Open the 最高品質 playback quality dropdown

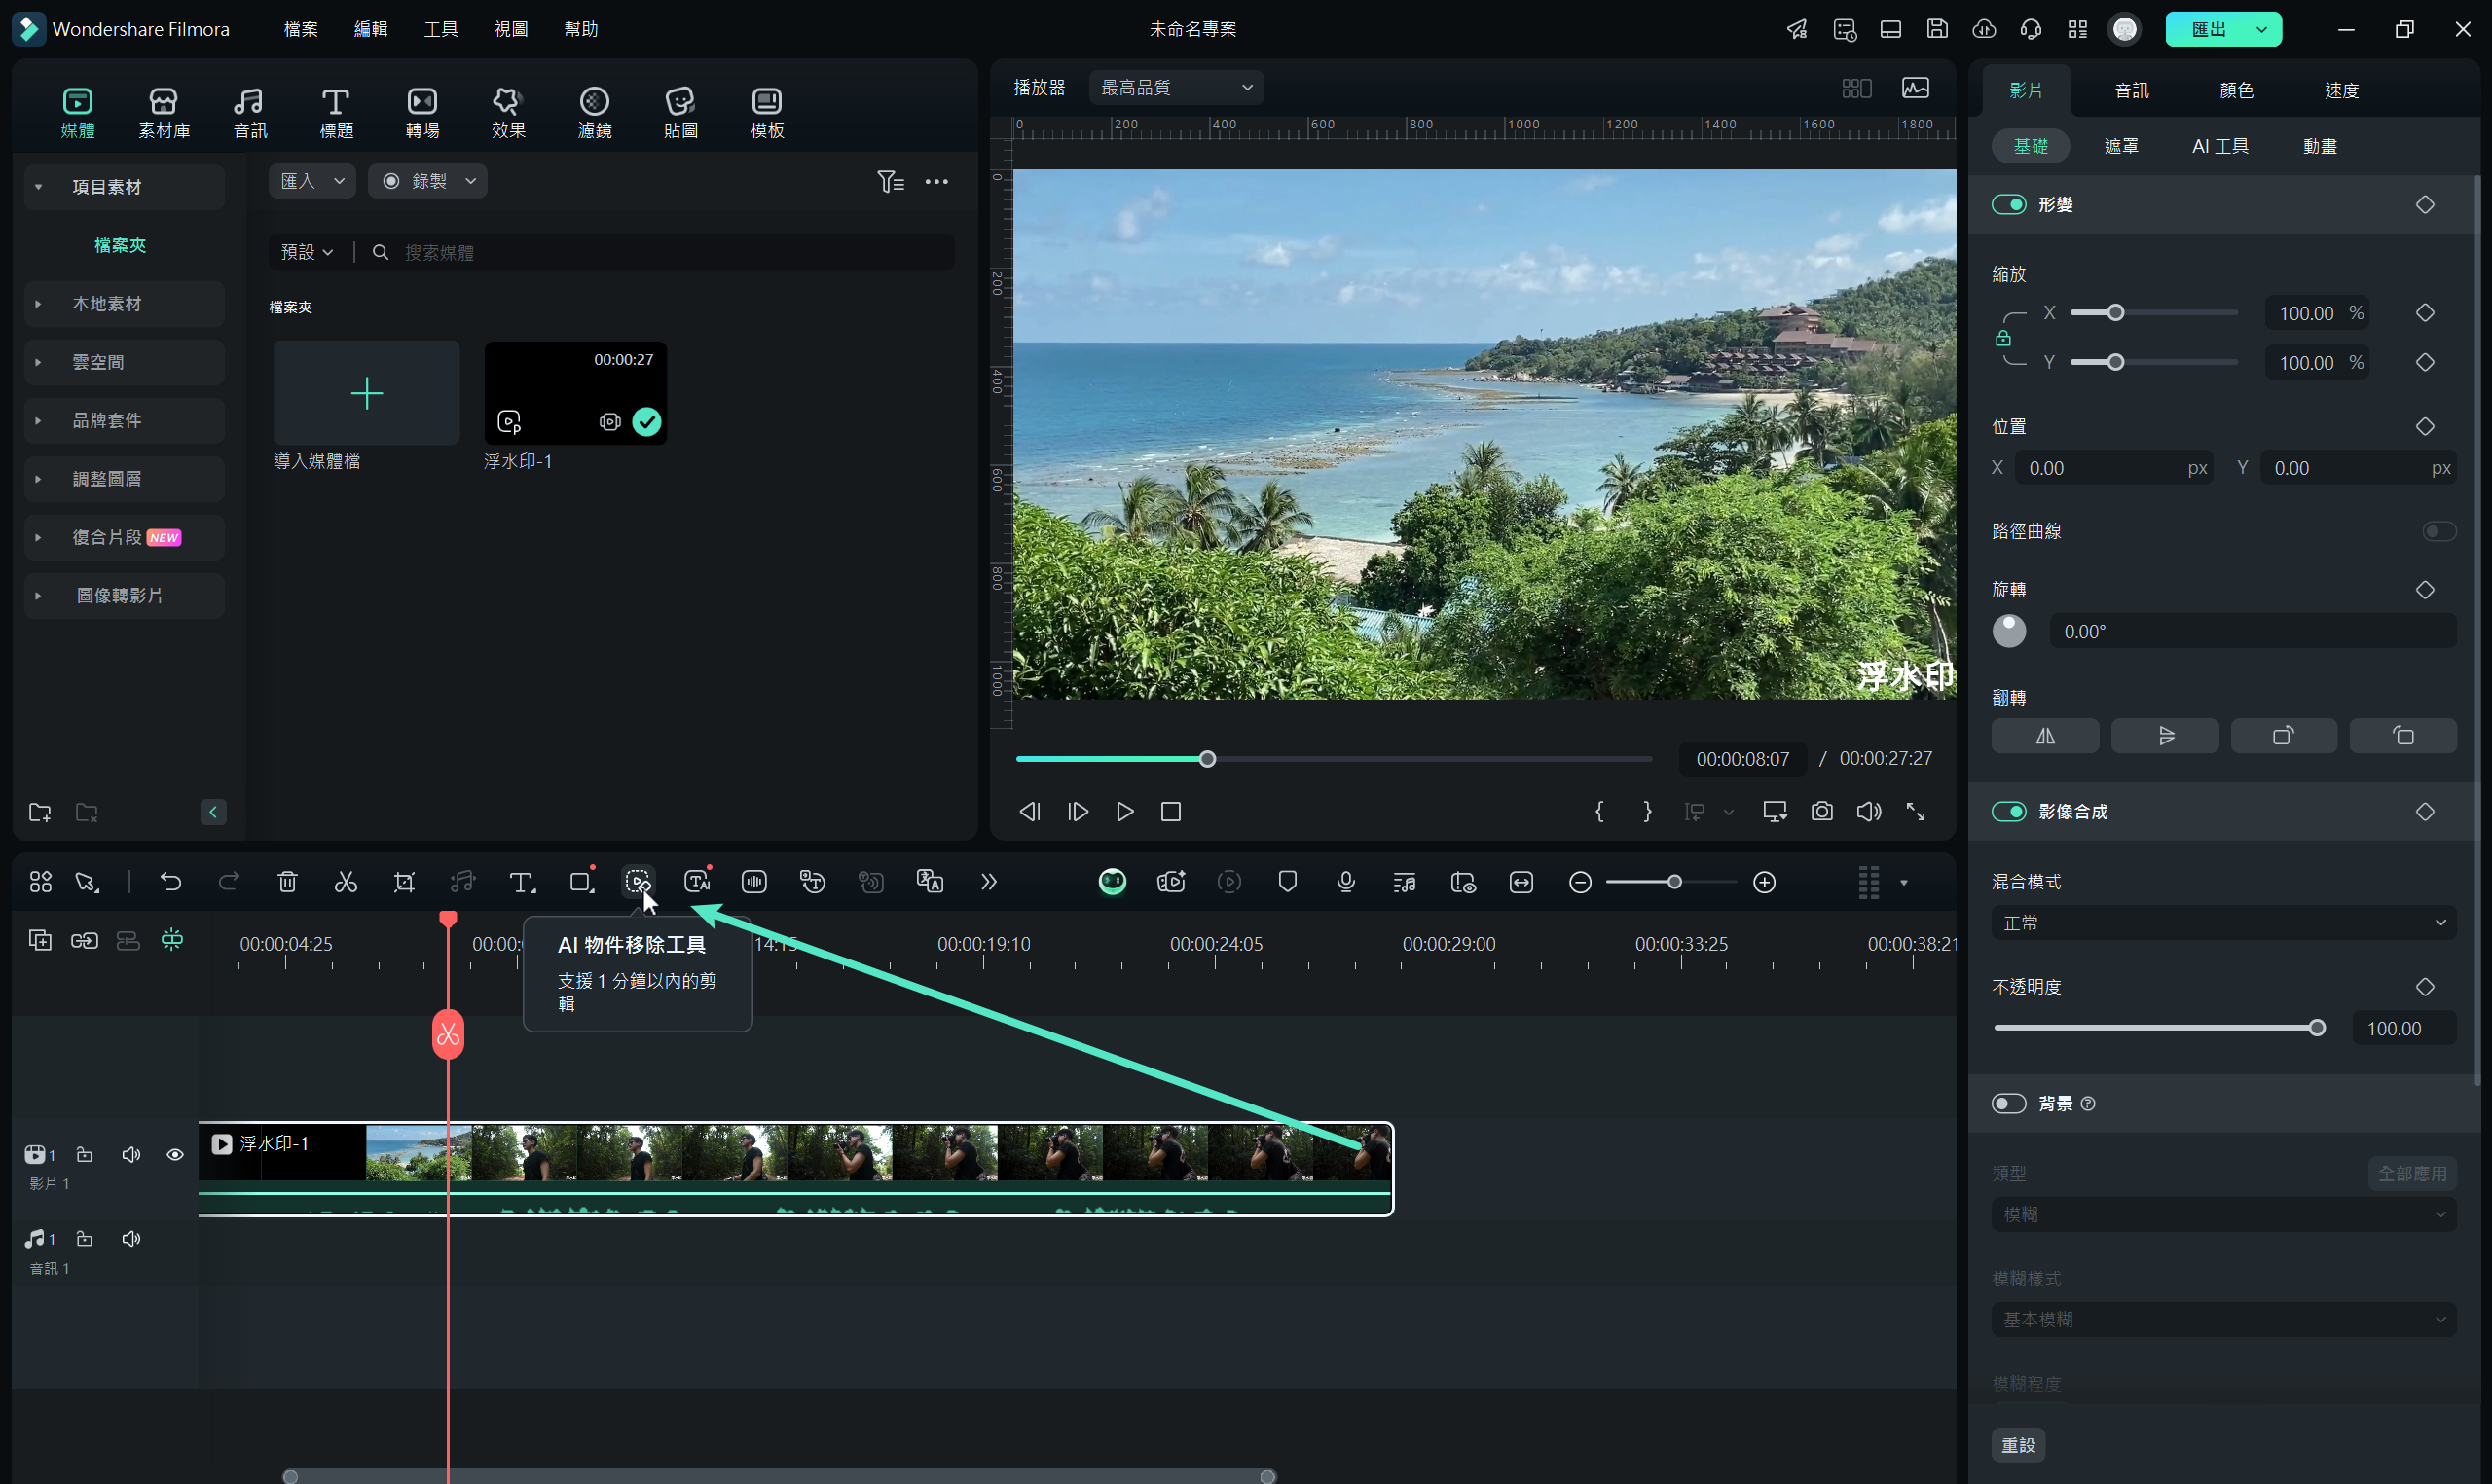[x=1176, y=88]
